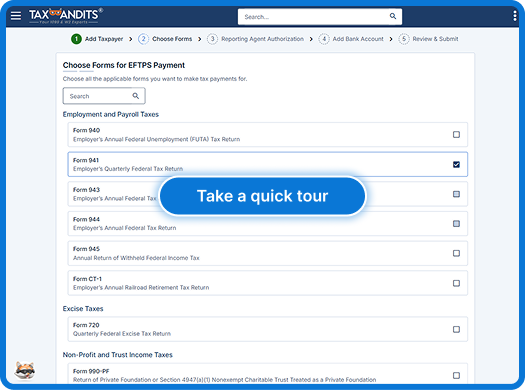Click "Quarterly Federal Excise Tax Return" description
The image size is (525, 390).
pyautogui.click(x=122, y=334)
